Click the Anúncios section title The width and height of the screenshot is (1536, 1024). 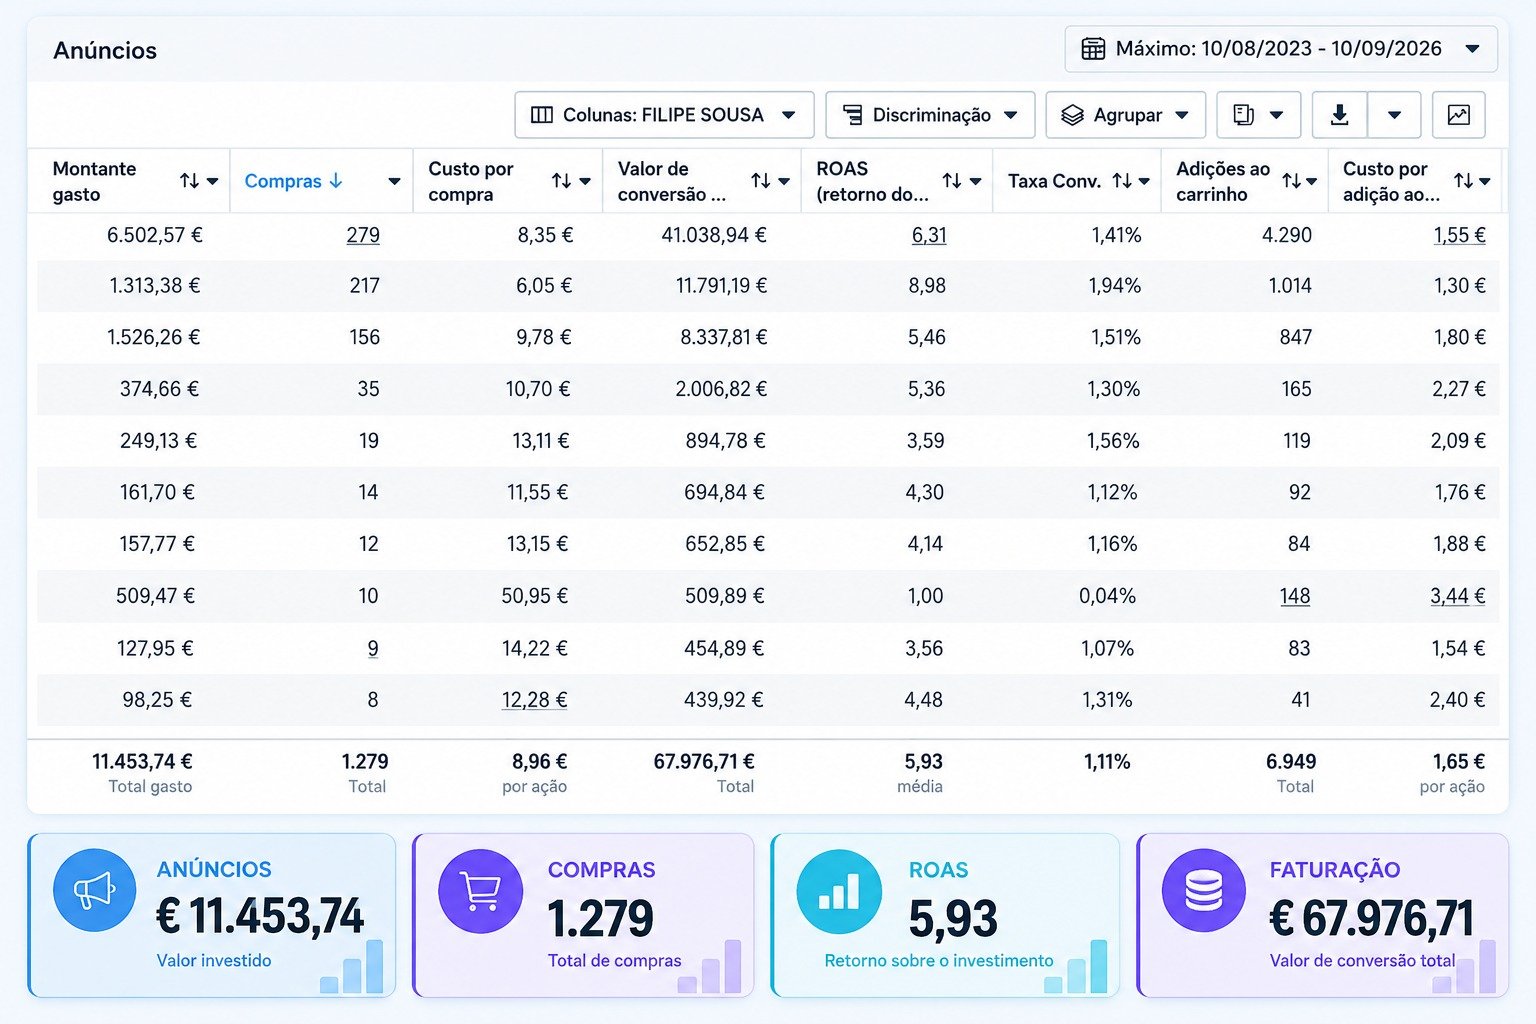click(x=105, y=51)
